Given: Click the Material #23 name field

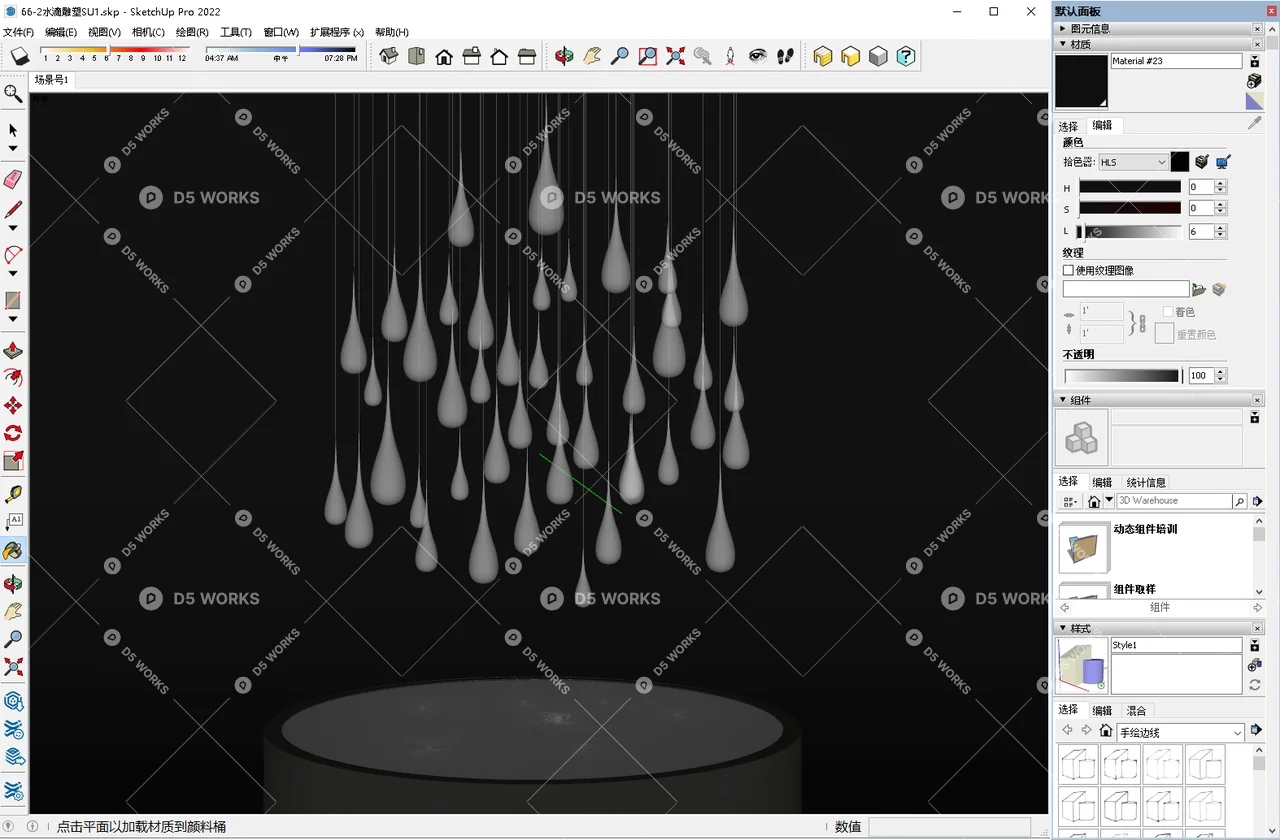Looking at the screenshot, I should (x=1176, y=60).
